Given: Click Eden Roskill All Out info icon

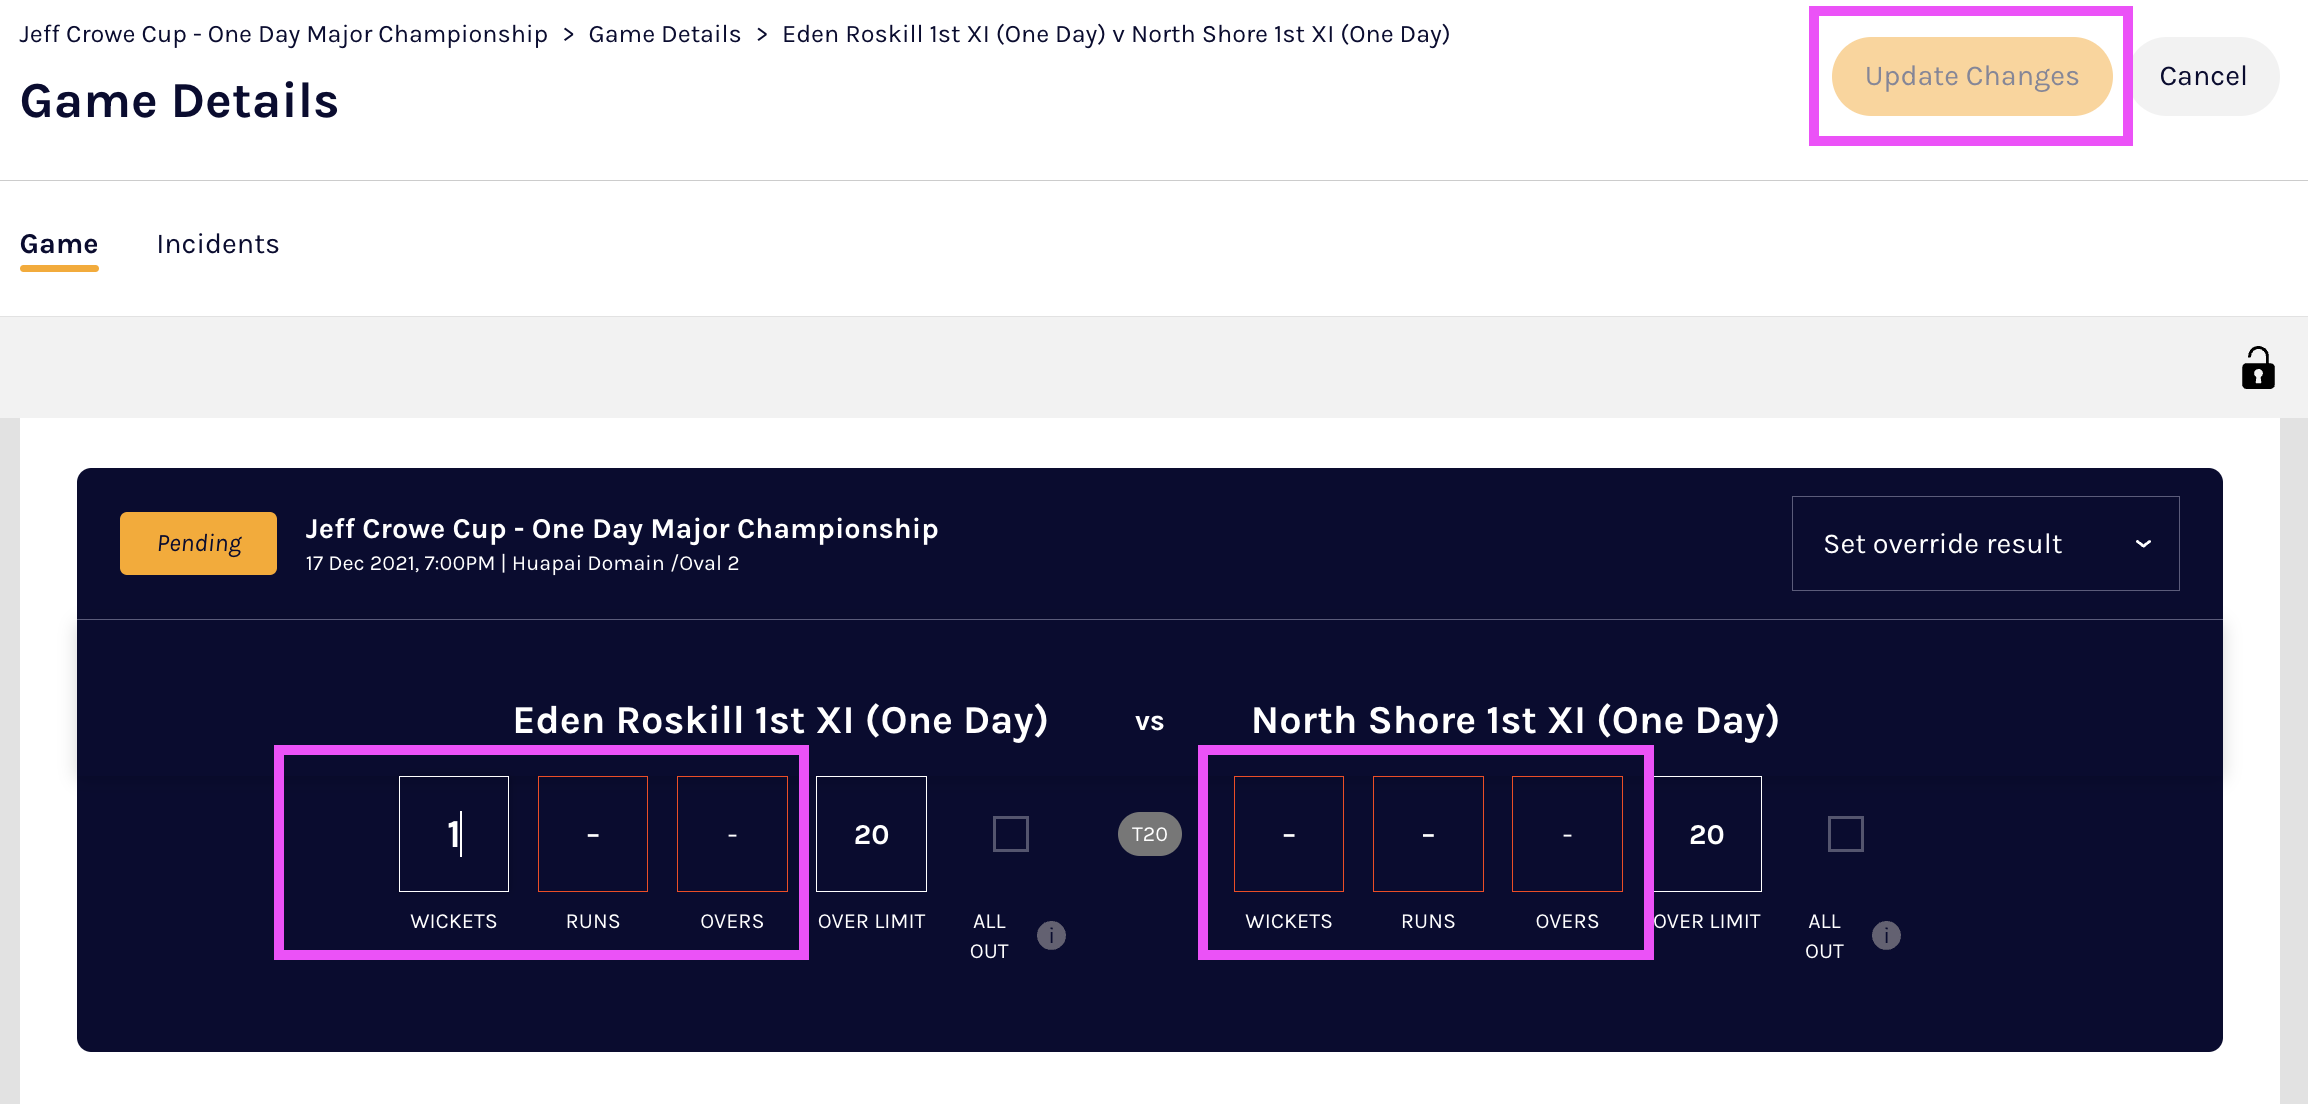Looking at the screenshot, I should tap(1051, 935).
